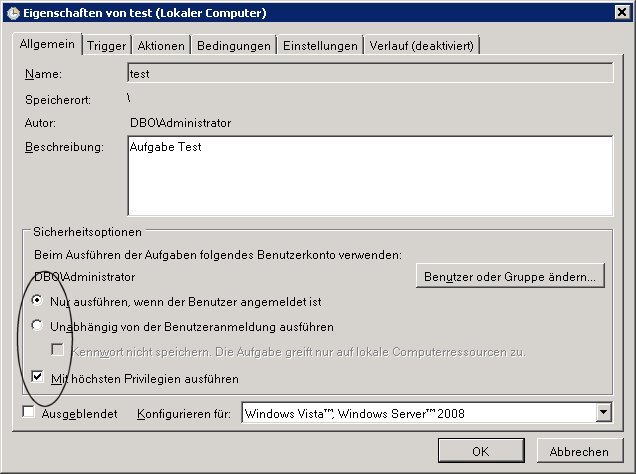
Task: Go to the Einstellungen tab
Action: pyautogui.click(x=320, y=45)
